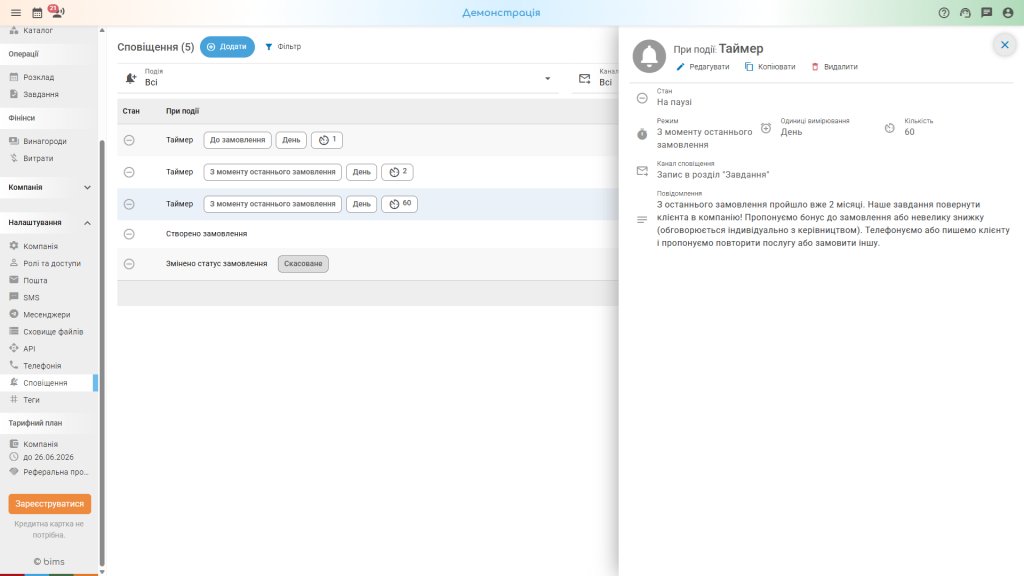Expand the Компанія sidebar section
Image resolution: width=1024 pixels, height=576 pixels.
coord(88,187)
